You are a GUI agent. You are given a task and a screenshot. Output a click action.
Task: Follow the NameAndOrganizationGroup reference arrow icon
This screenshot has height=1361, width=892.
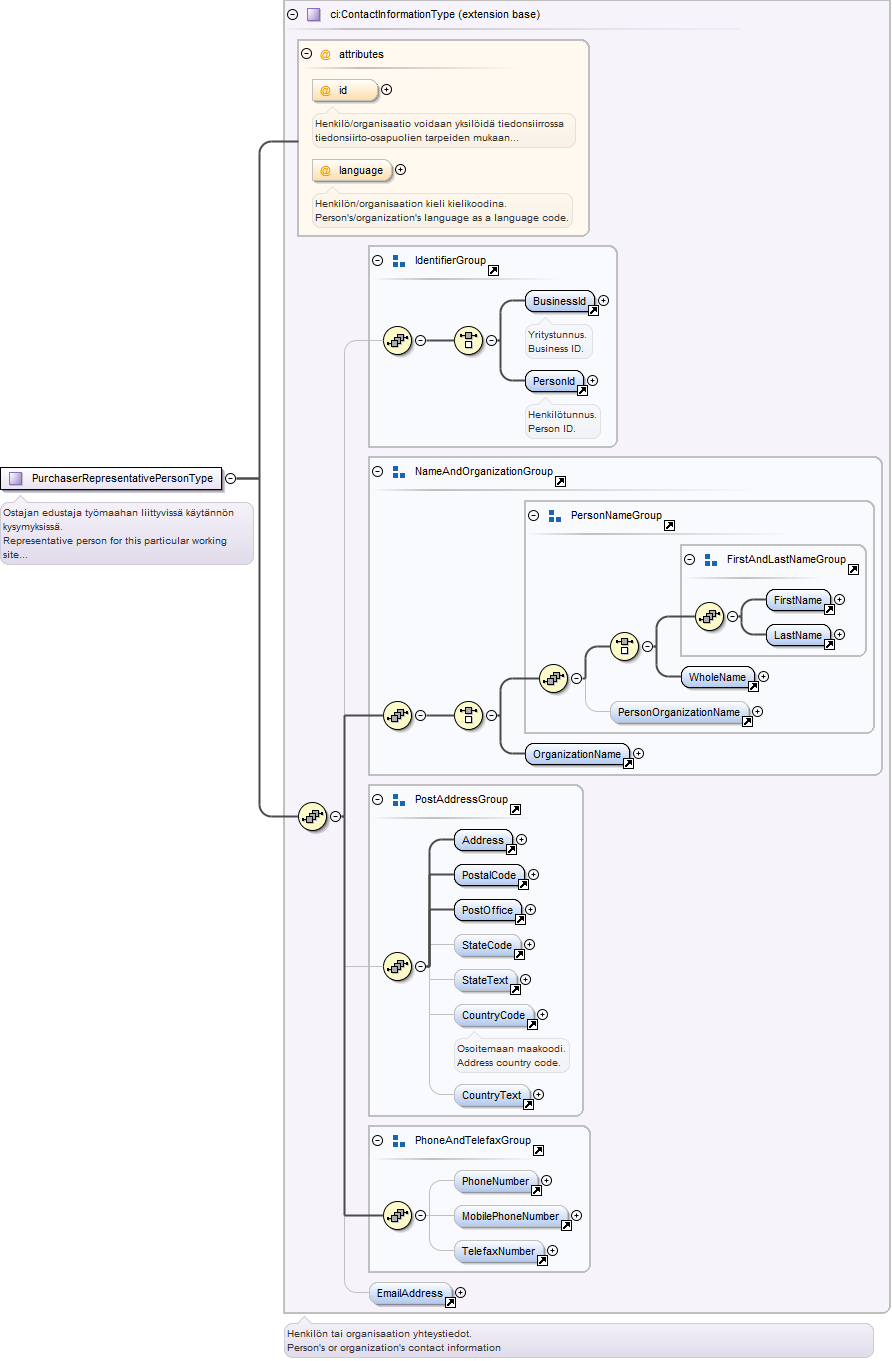point(560,482)
